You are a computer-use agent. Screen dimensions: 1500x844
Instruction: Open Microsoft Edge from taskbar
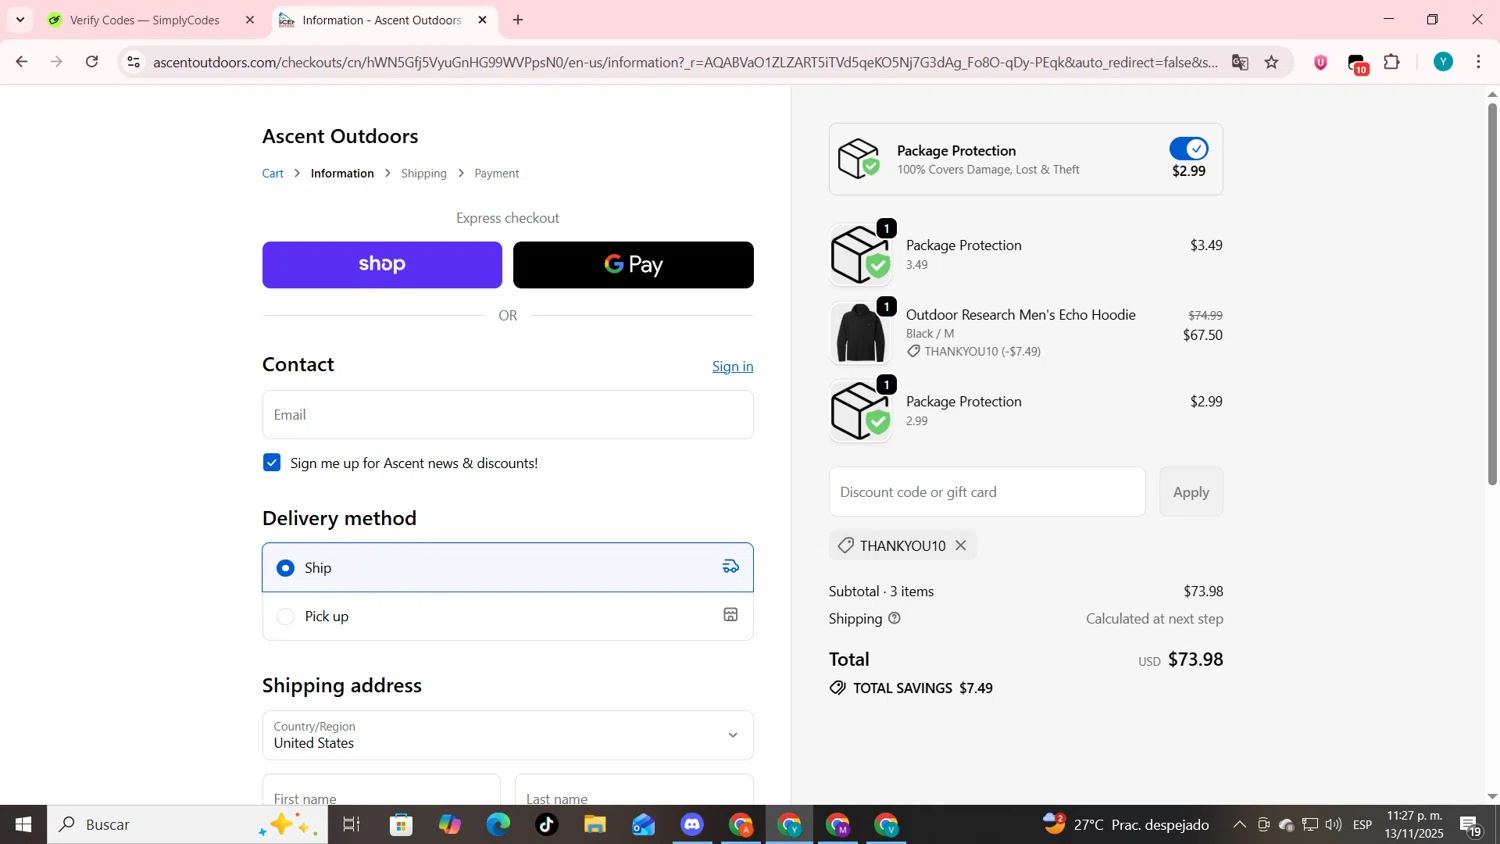click(x=498, y=825)
